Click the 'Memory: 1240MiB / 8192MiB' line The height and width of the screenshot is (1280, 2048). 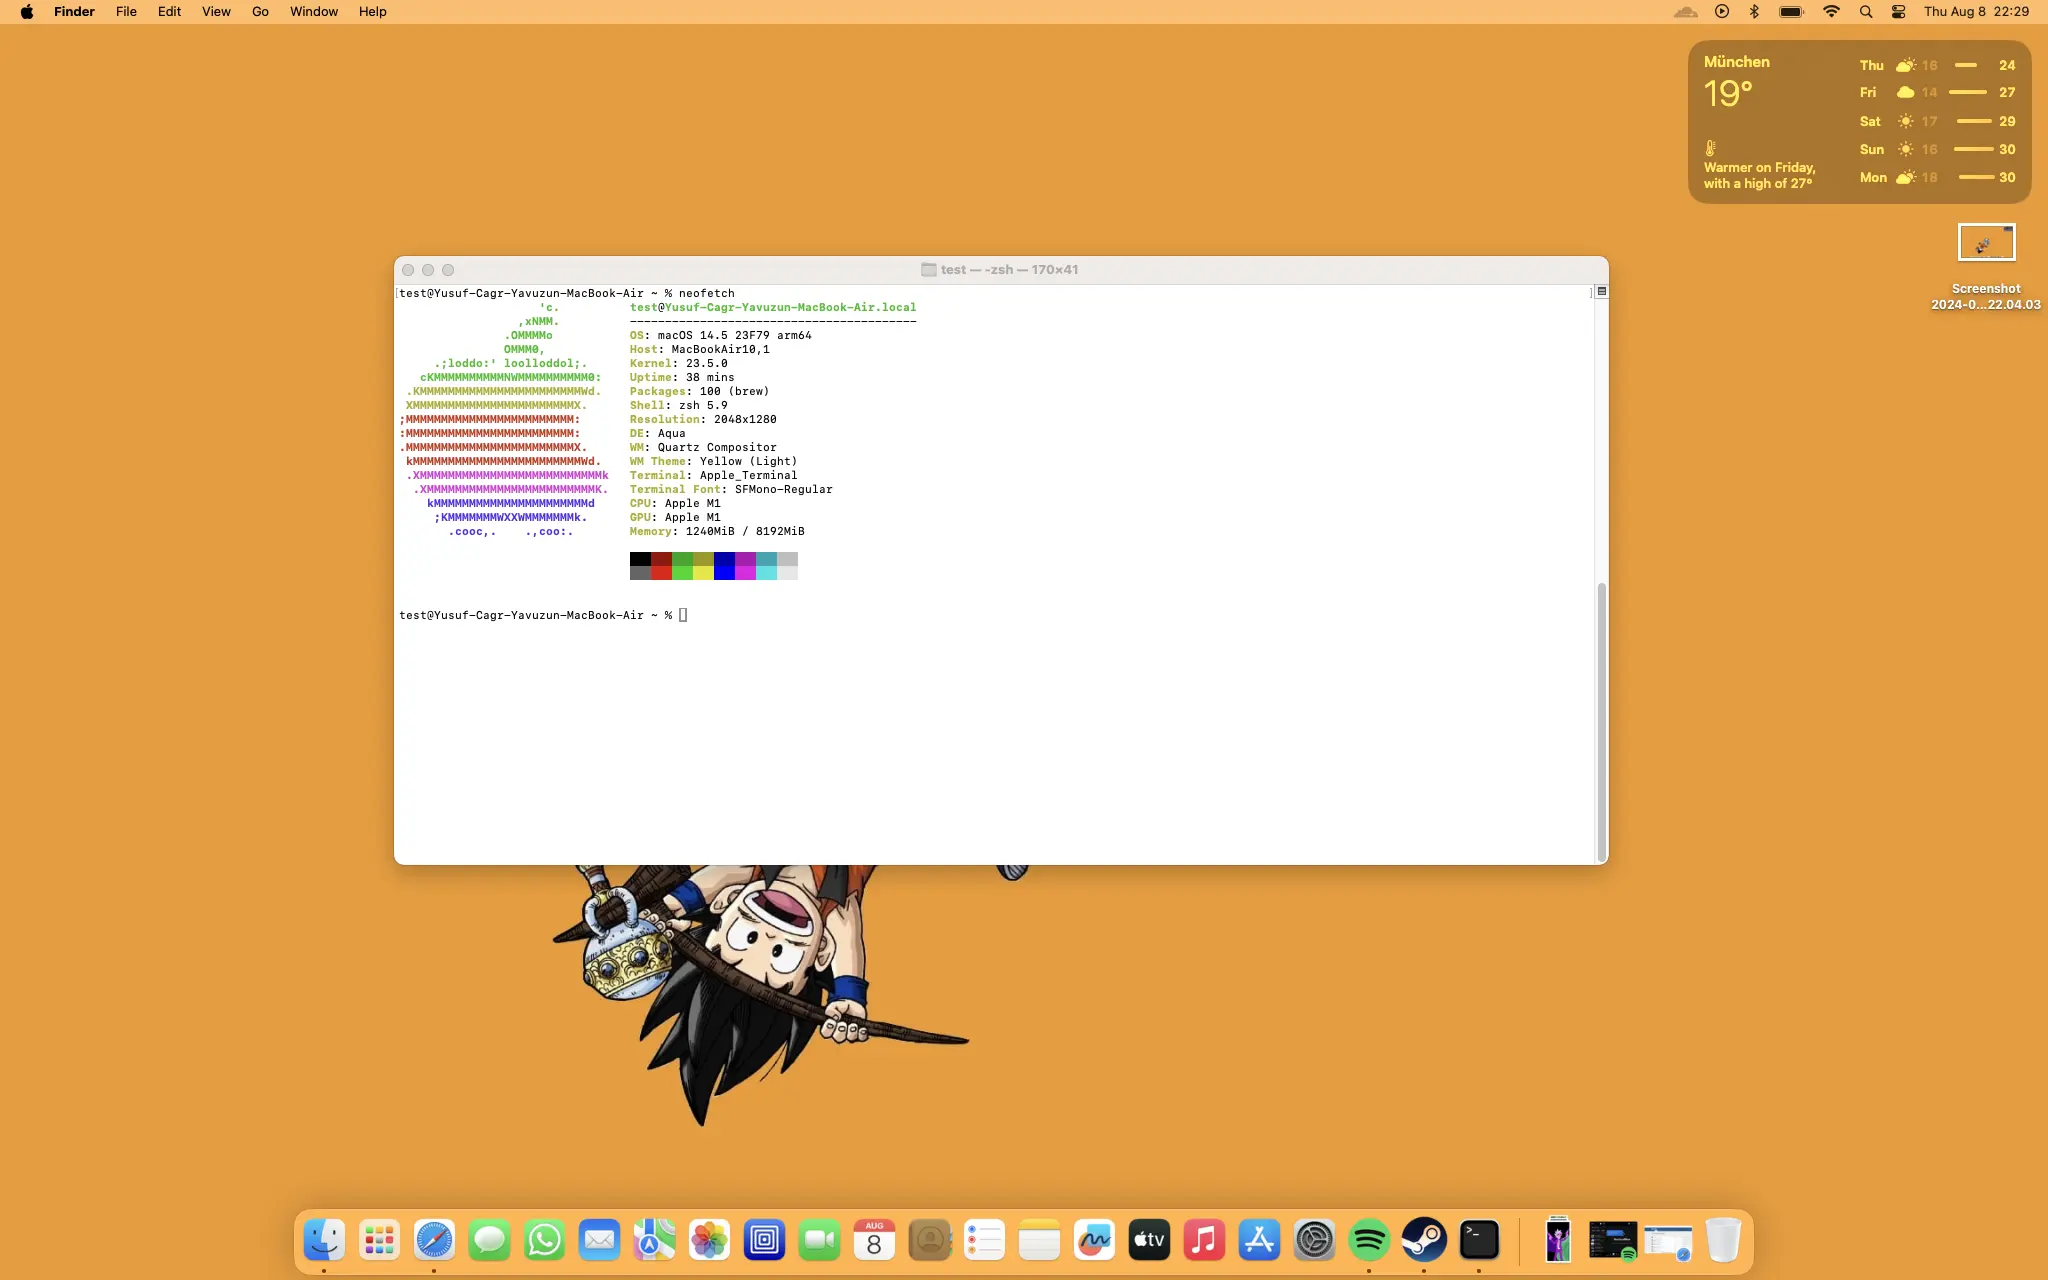(716, 531)
